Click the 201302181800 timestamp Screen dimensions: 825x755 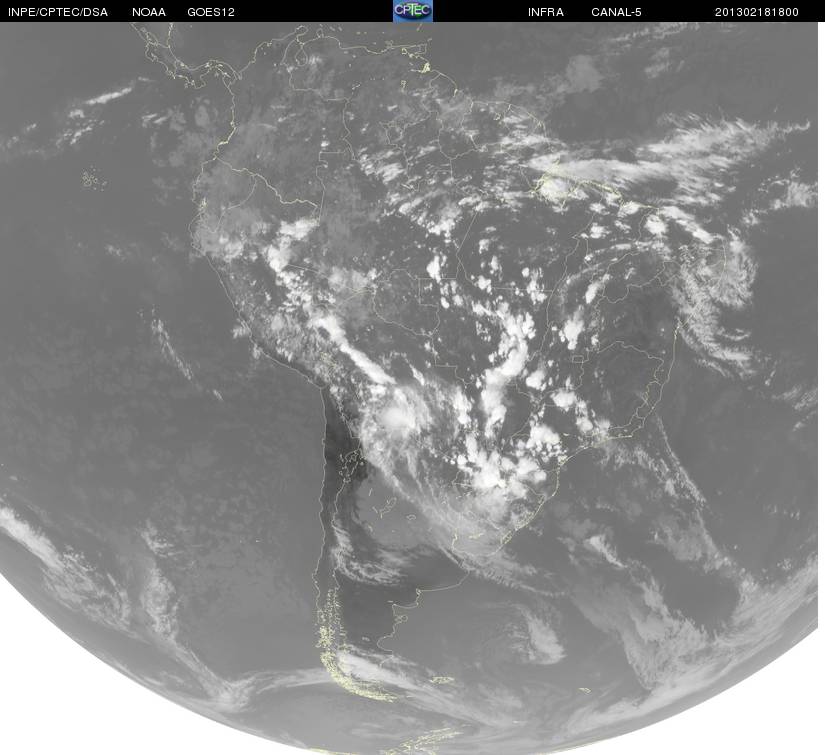coord(757,12)
